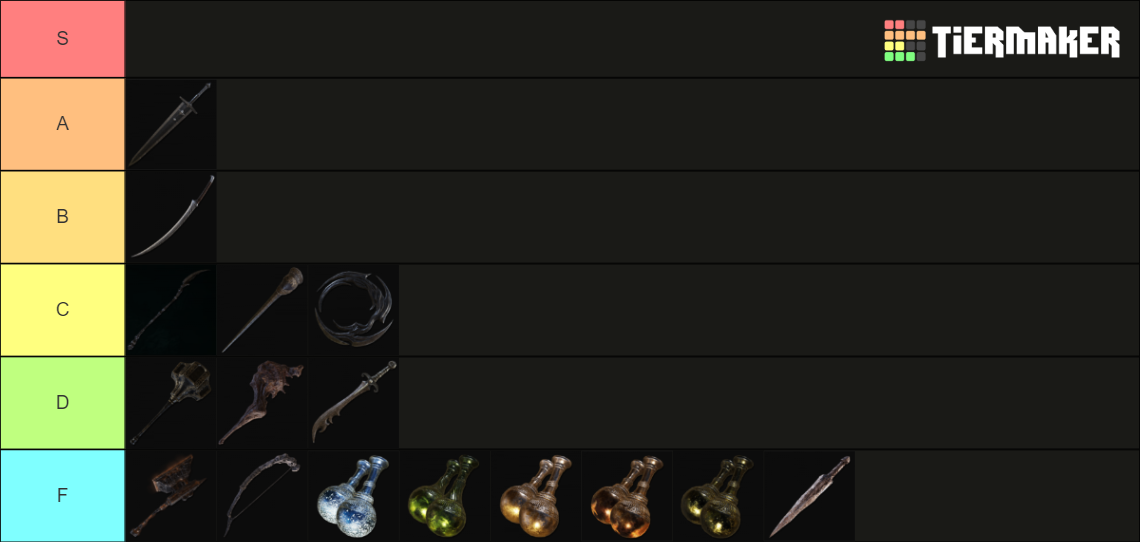Click the red S tier label
Image resolution: width=1140 pixels, height=542 pixels.
pos(63,39)
